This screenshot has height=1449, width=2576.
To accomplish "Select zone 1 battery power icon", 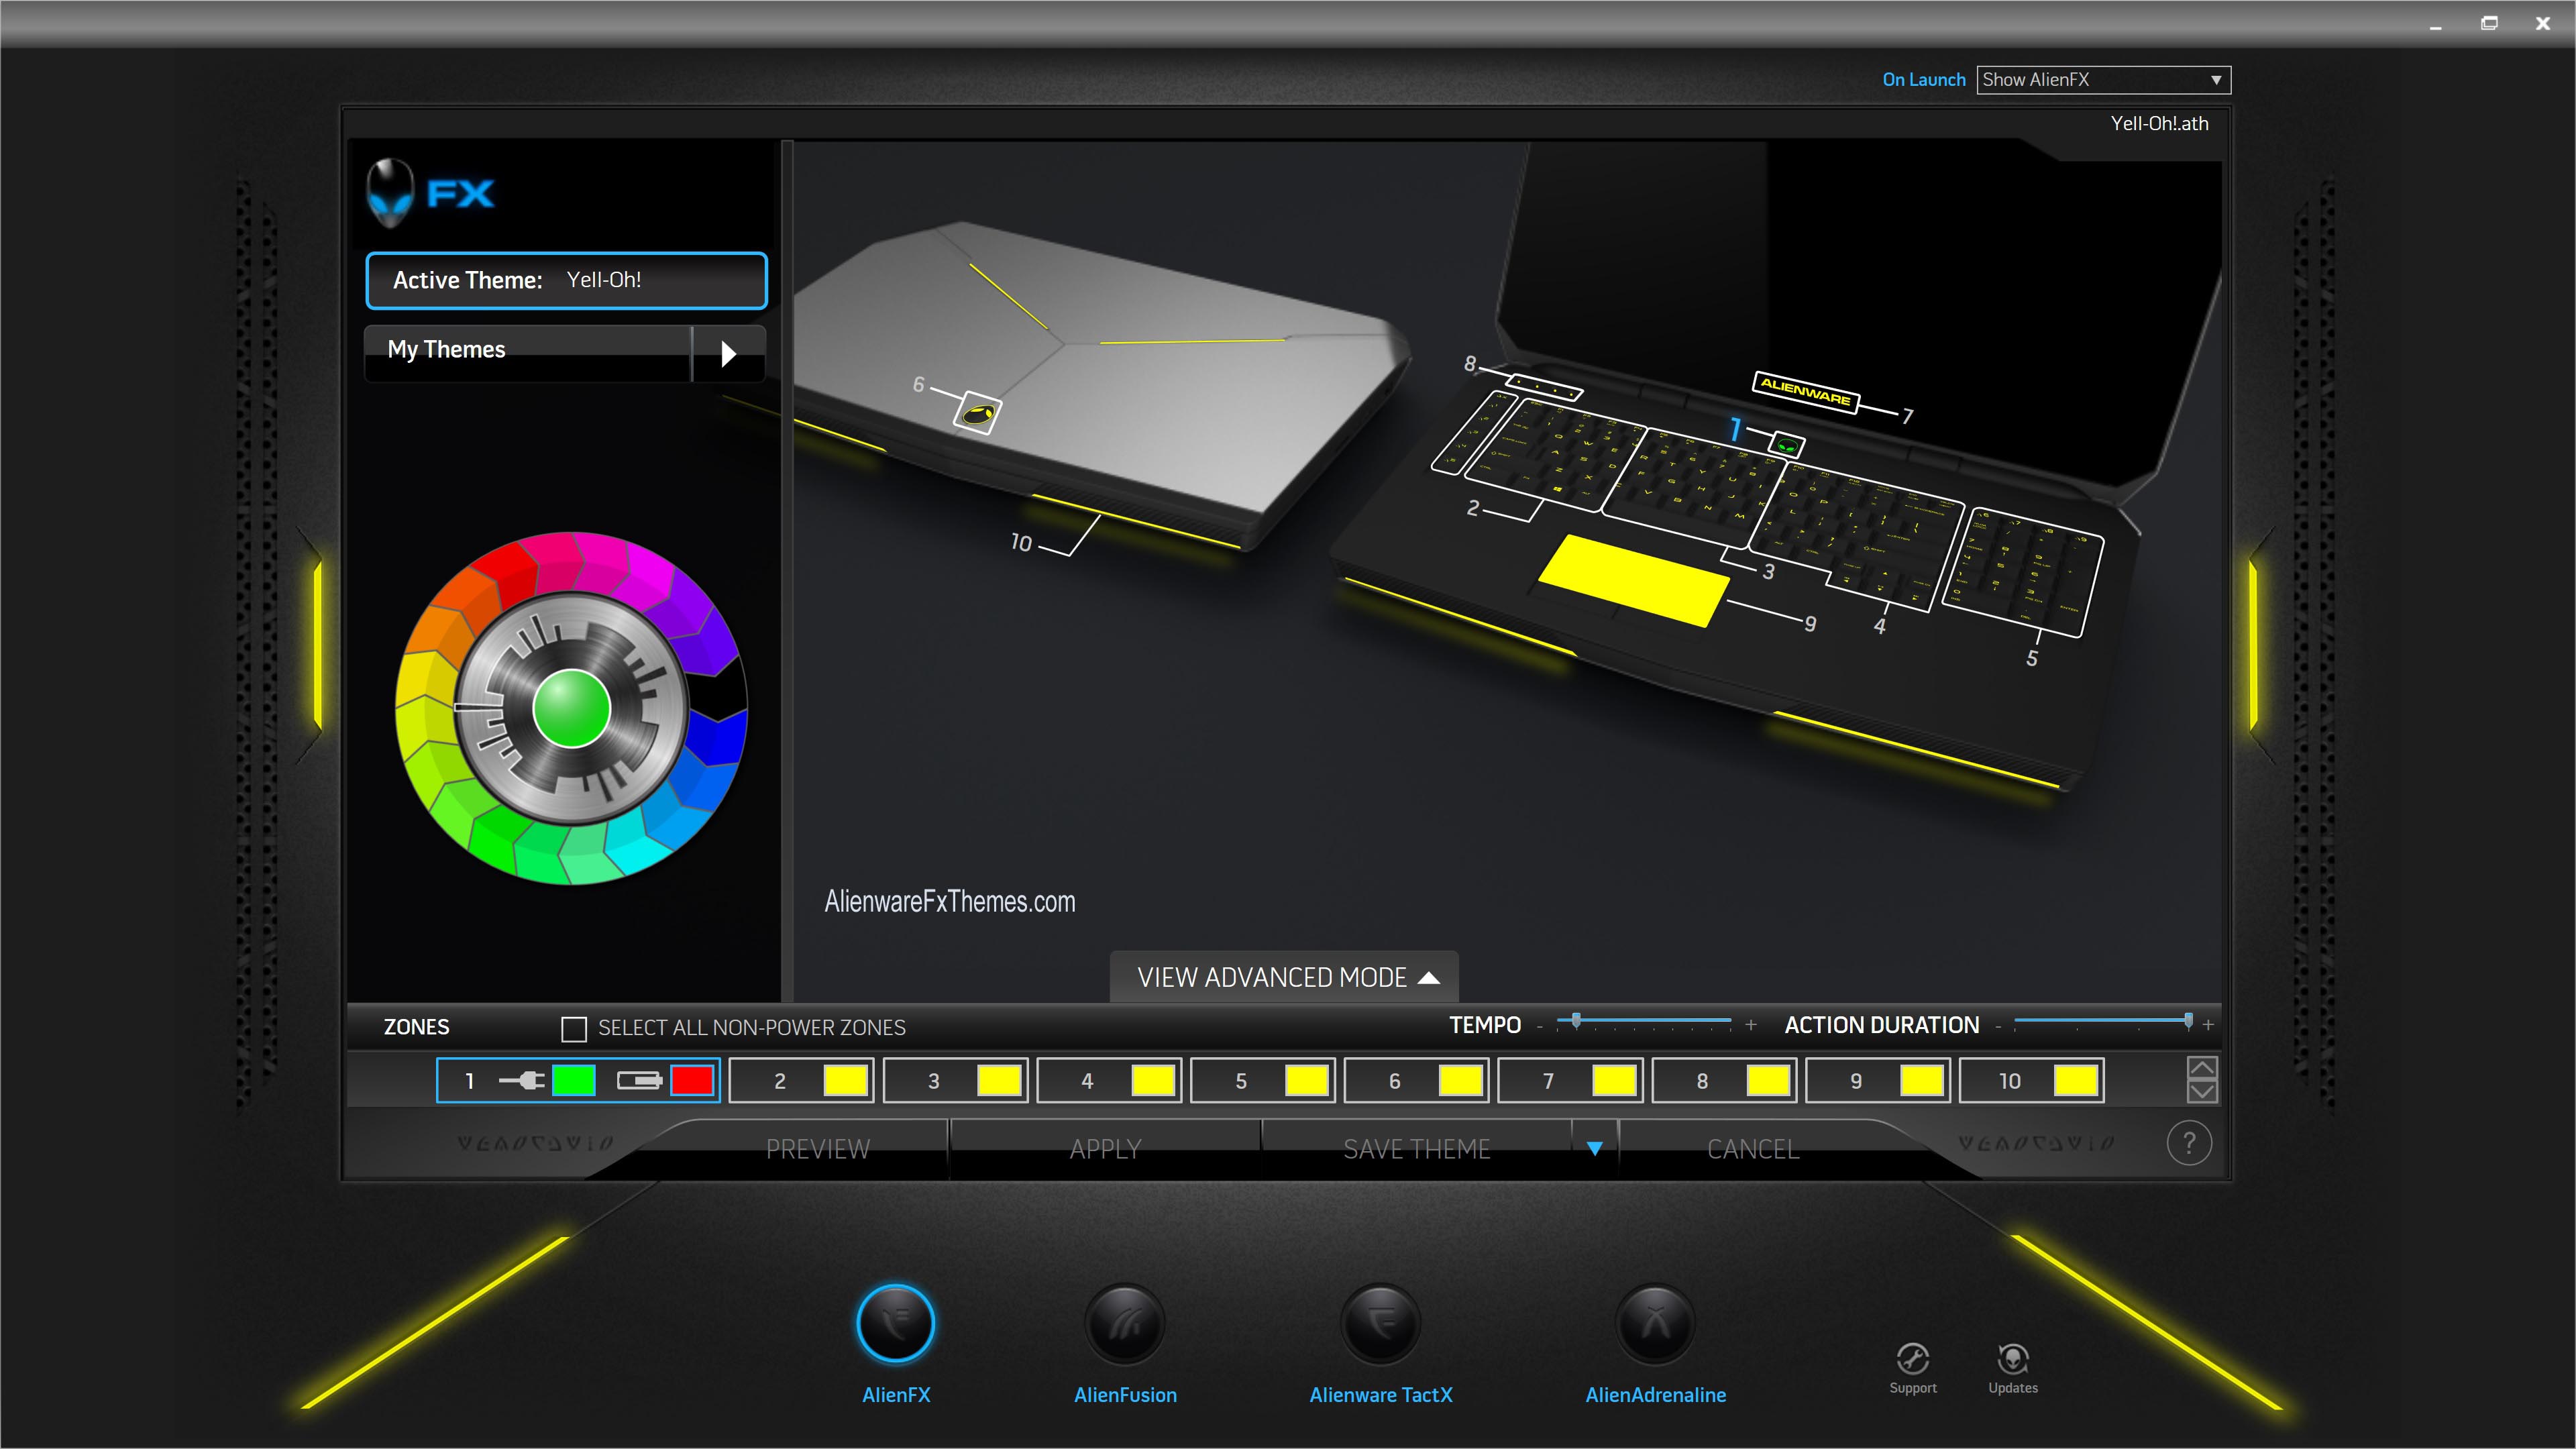I will coord(639,1080).
